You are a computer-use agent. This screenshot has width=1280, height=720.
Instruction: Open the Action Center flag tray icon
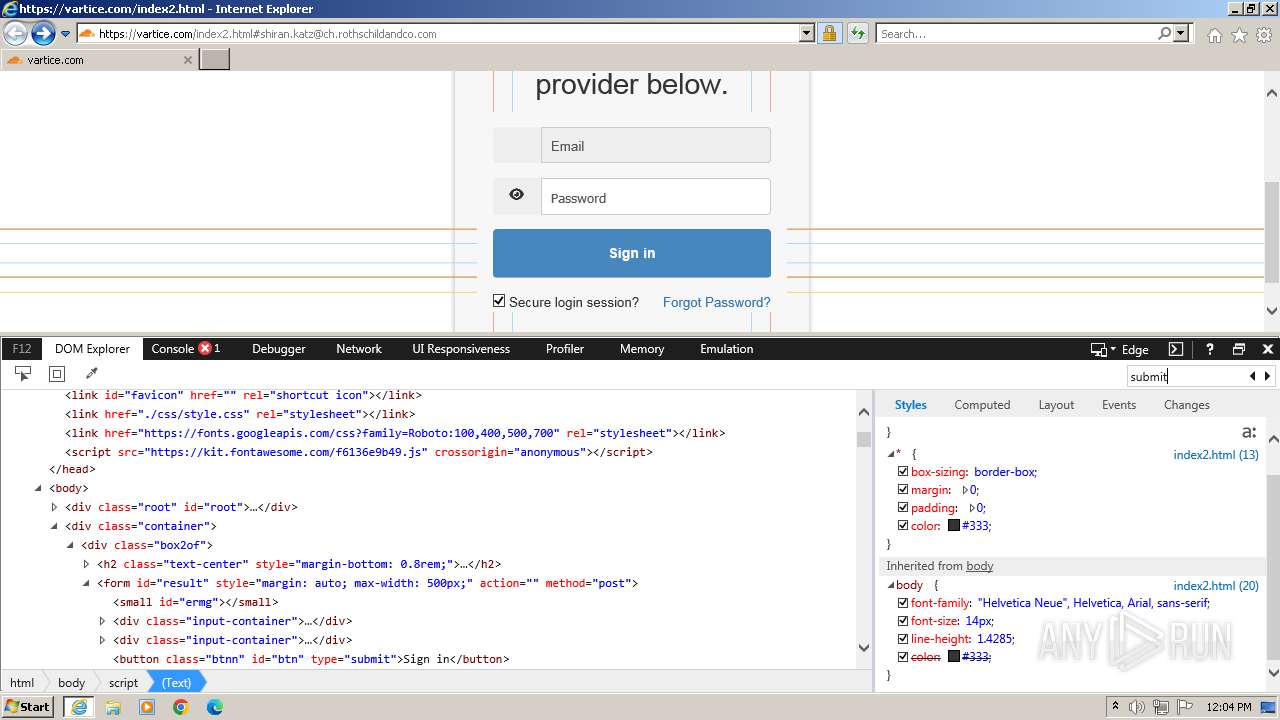[1183, 707]
